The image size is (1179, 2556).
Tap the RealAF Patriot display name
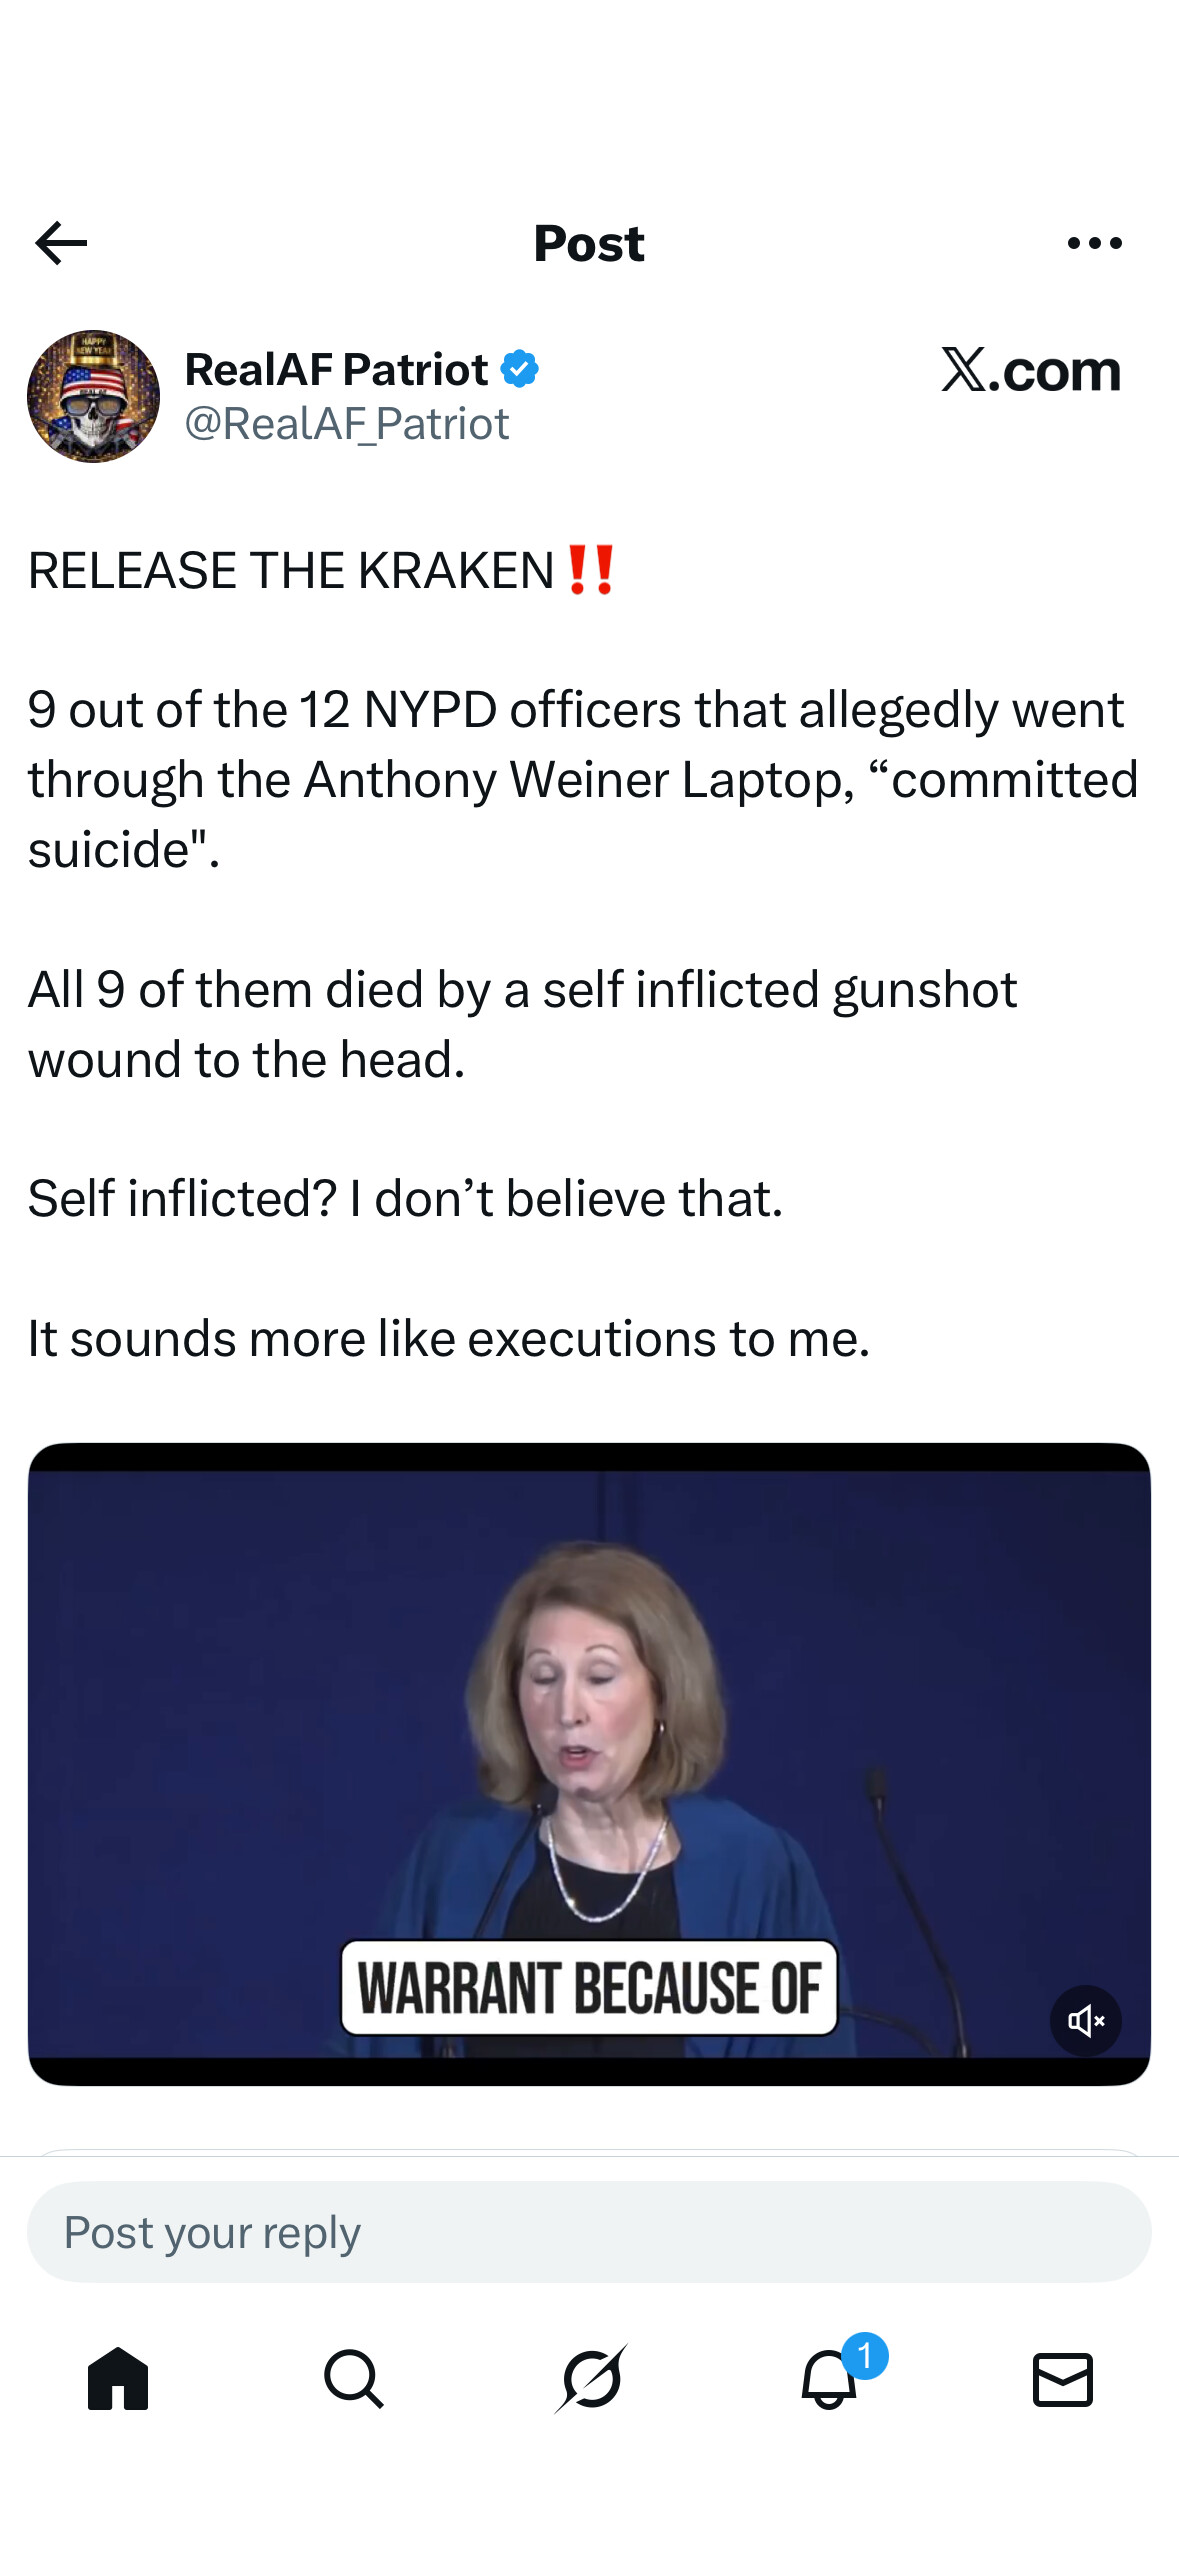336,370
